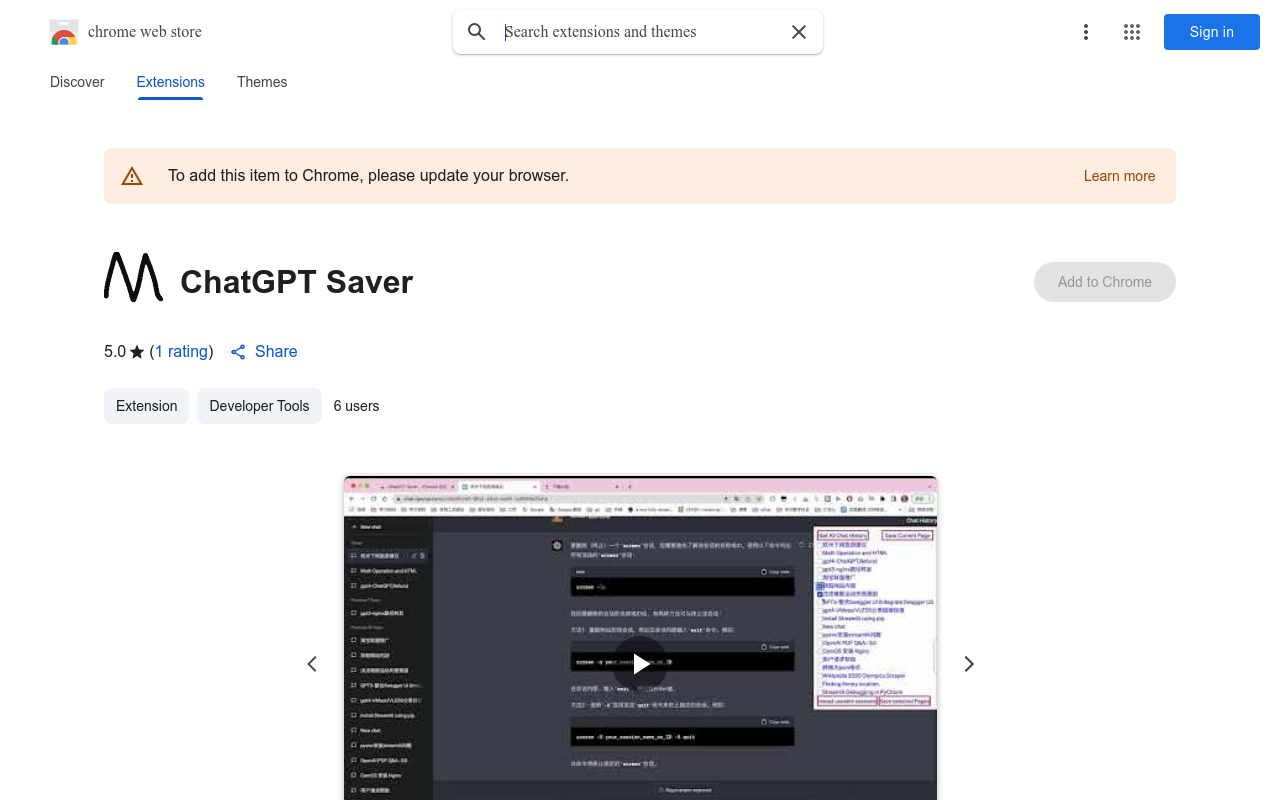The width and height of the screenshot is (1280, 800).
Task: Click the ChatGPT Saver extension logo
Action: pyautogui.click(x=133, y=277)
